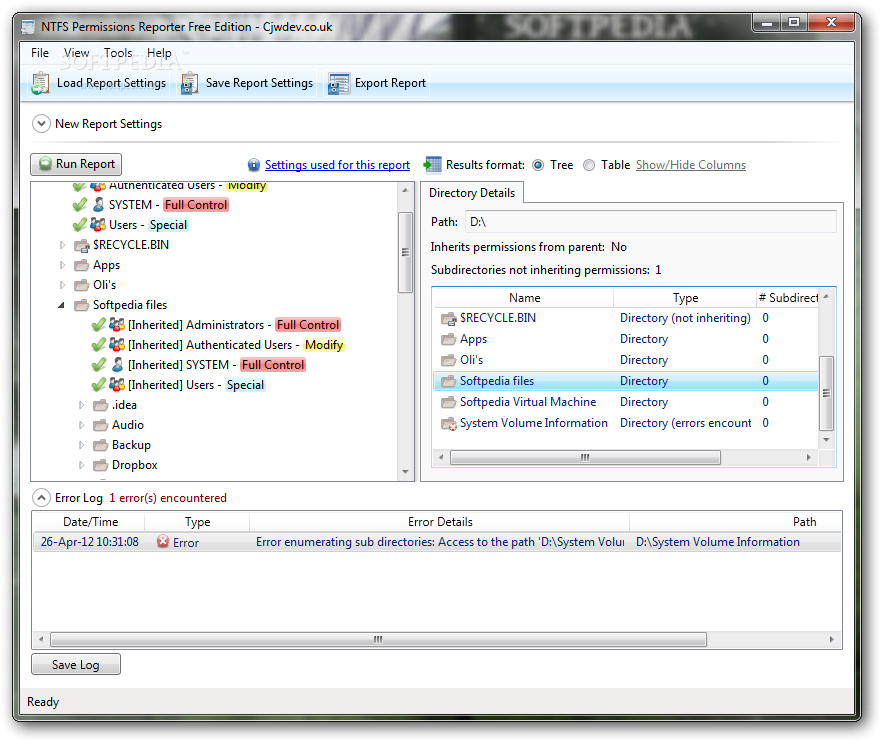
Task: Click the blue info icon beside Settings link
Action: pyautogui.click(x=254, y=165)
